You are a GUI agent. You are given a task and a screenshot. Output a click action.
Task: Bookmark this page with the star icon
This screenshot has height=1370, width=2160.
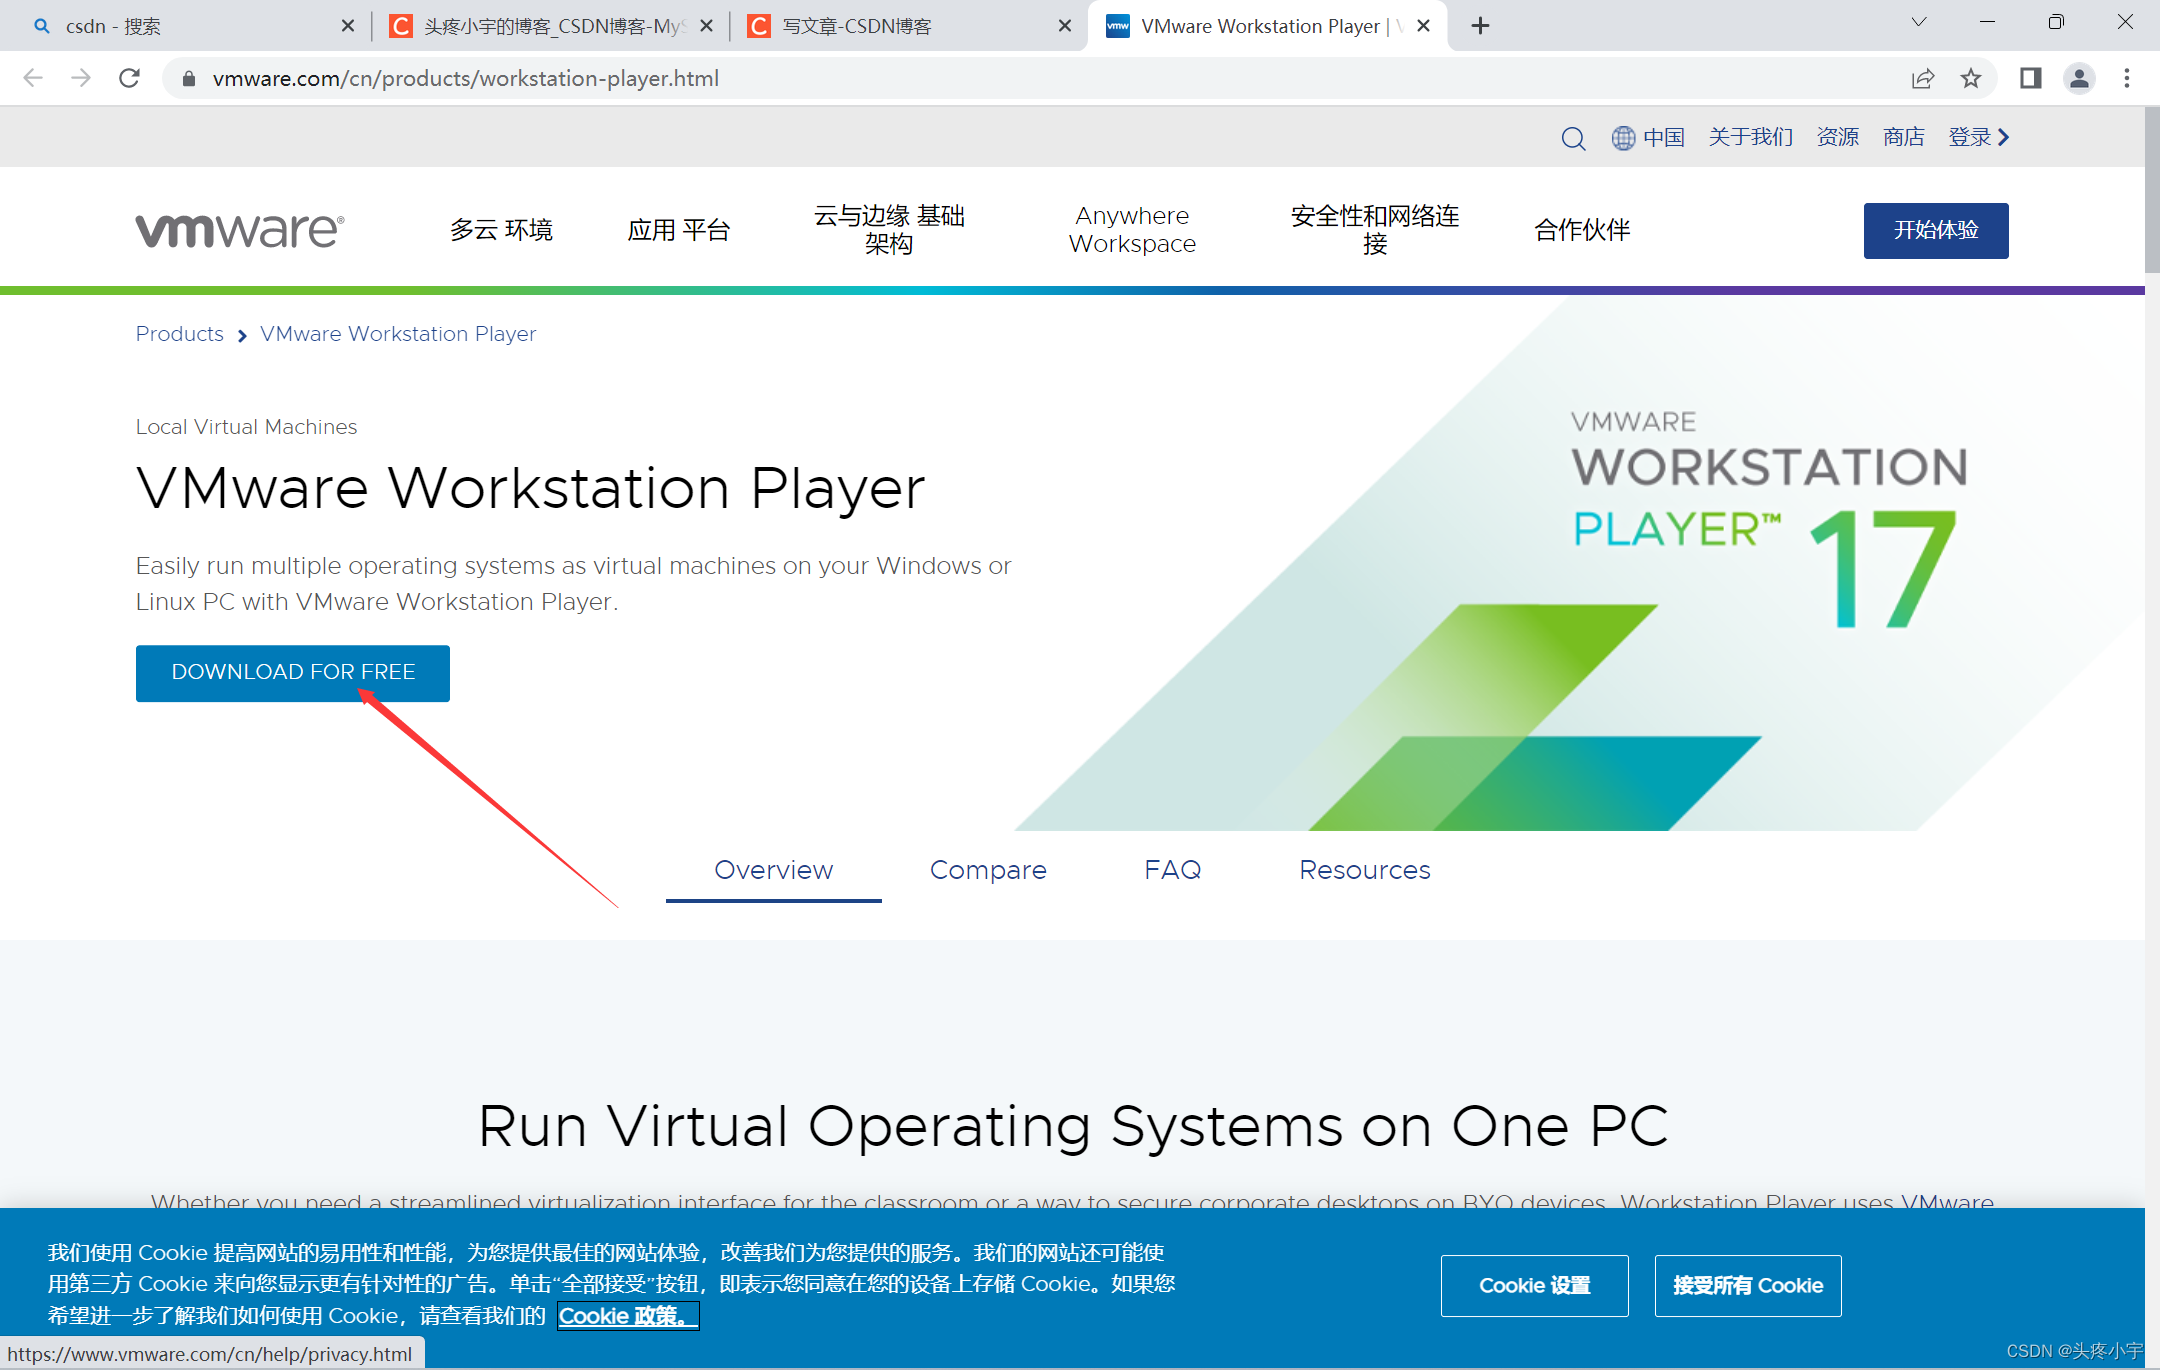point(1970,78)
